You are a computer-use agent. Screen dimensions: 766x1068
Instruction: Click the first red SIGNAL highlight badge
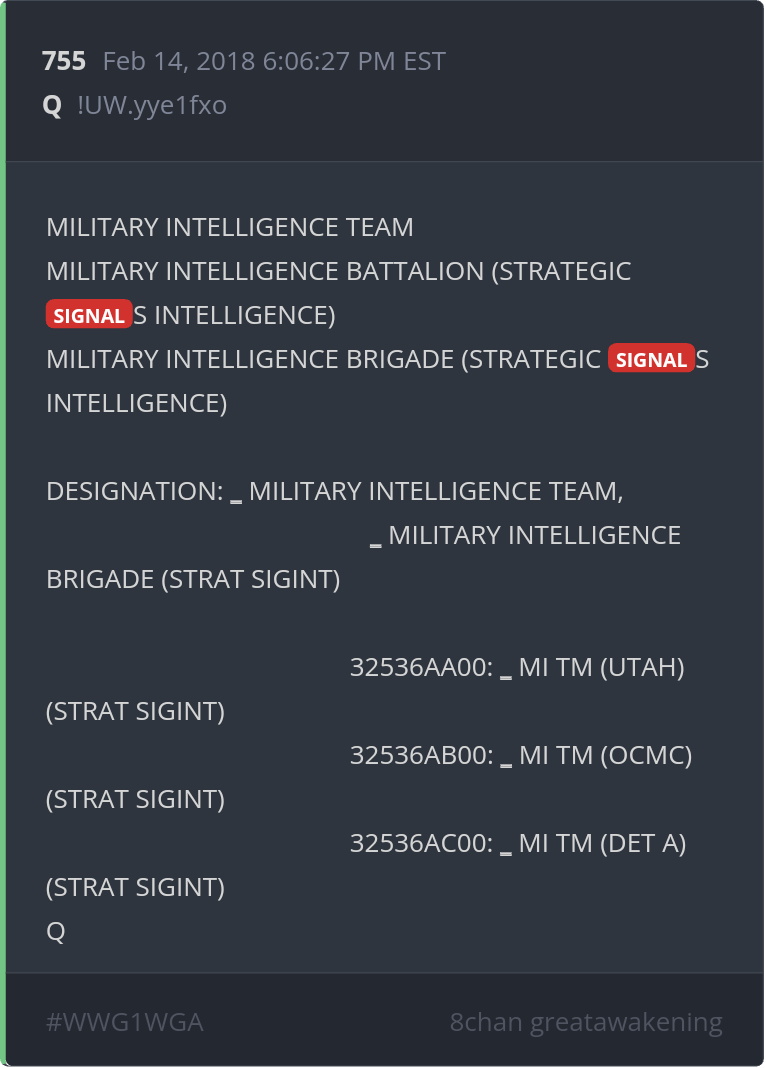tap(89, 316)
